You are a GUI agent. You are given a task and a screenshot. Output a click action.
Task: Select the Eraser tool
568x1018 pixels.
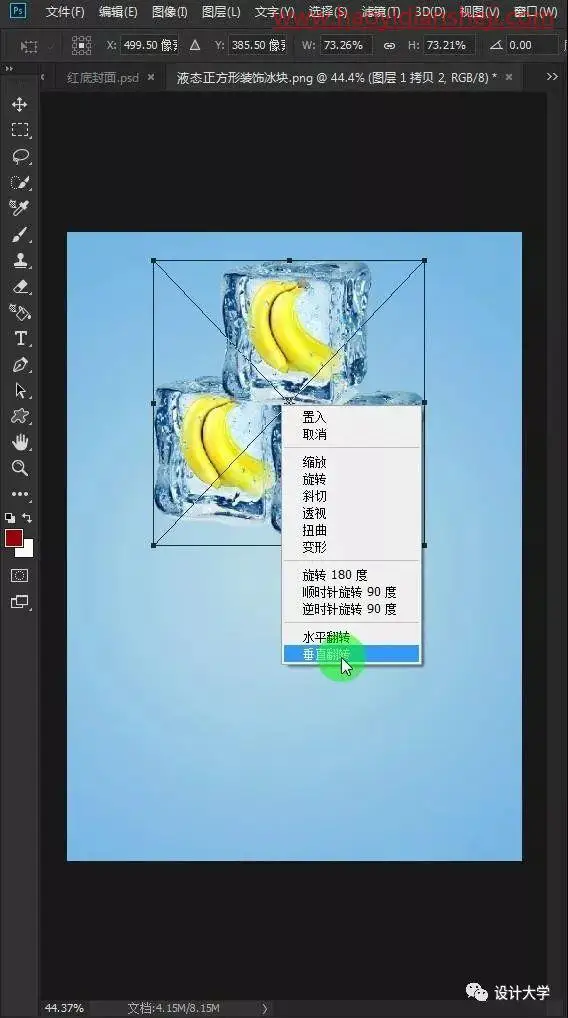pyautogui.click(x=20, y=286)
